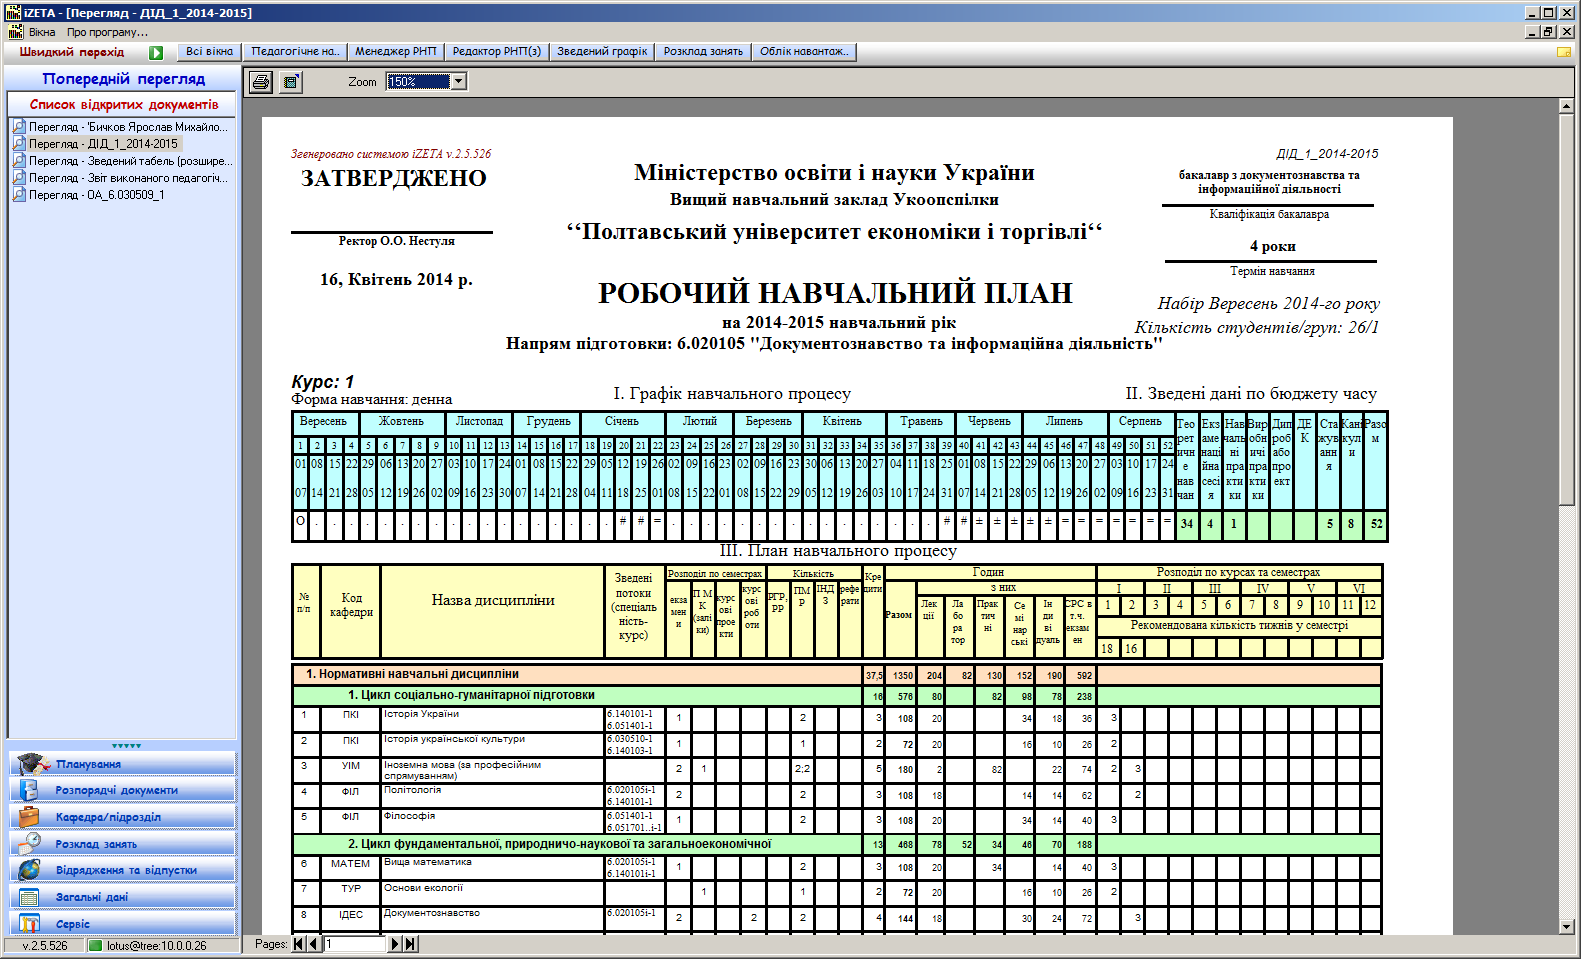The image size is (1581, 959).
Task: Go to next page of preview
Action: click(395, 944)
